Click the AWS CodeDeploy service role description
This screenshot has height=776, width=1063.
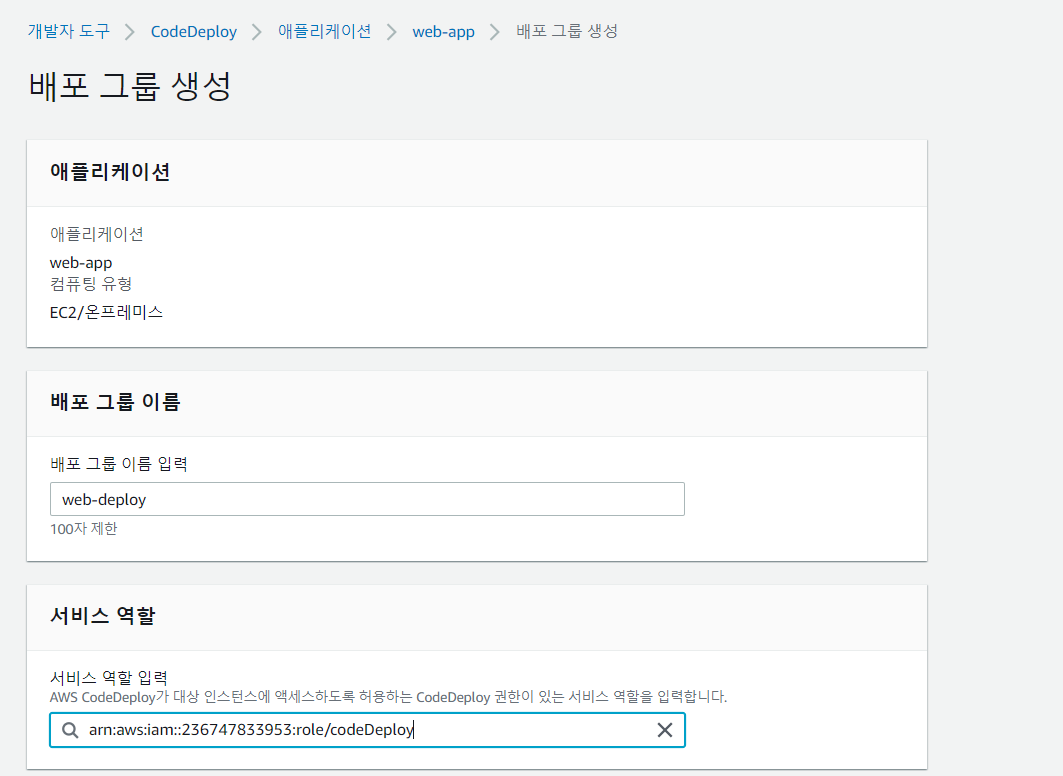(388, 697)
